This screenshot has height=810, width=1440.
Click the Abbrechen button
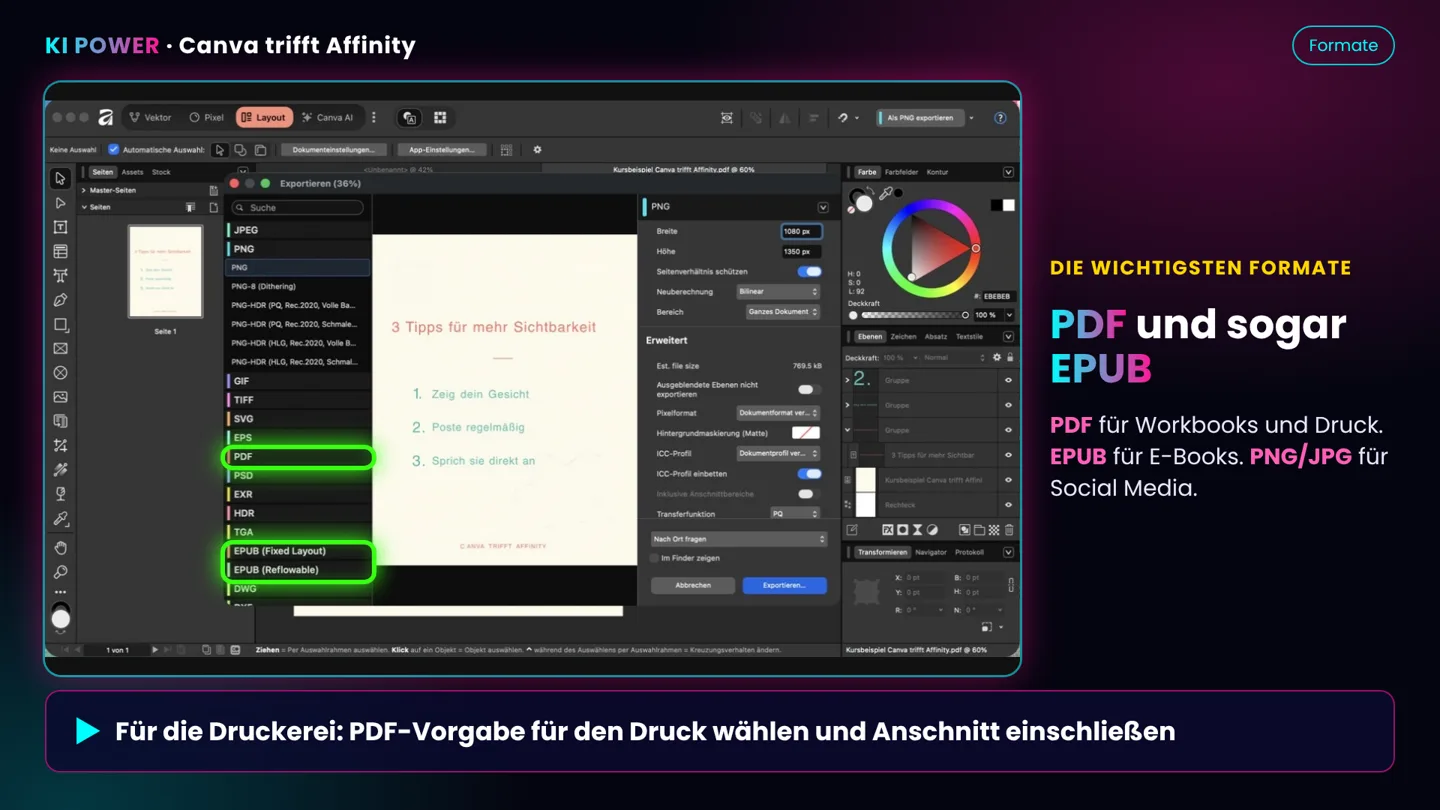pyautogui.click(x=693, y=585)
